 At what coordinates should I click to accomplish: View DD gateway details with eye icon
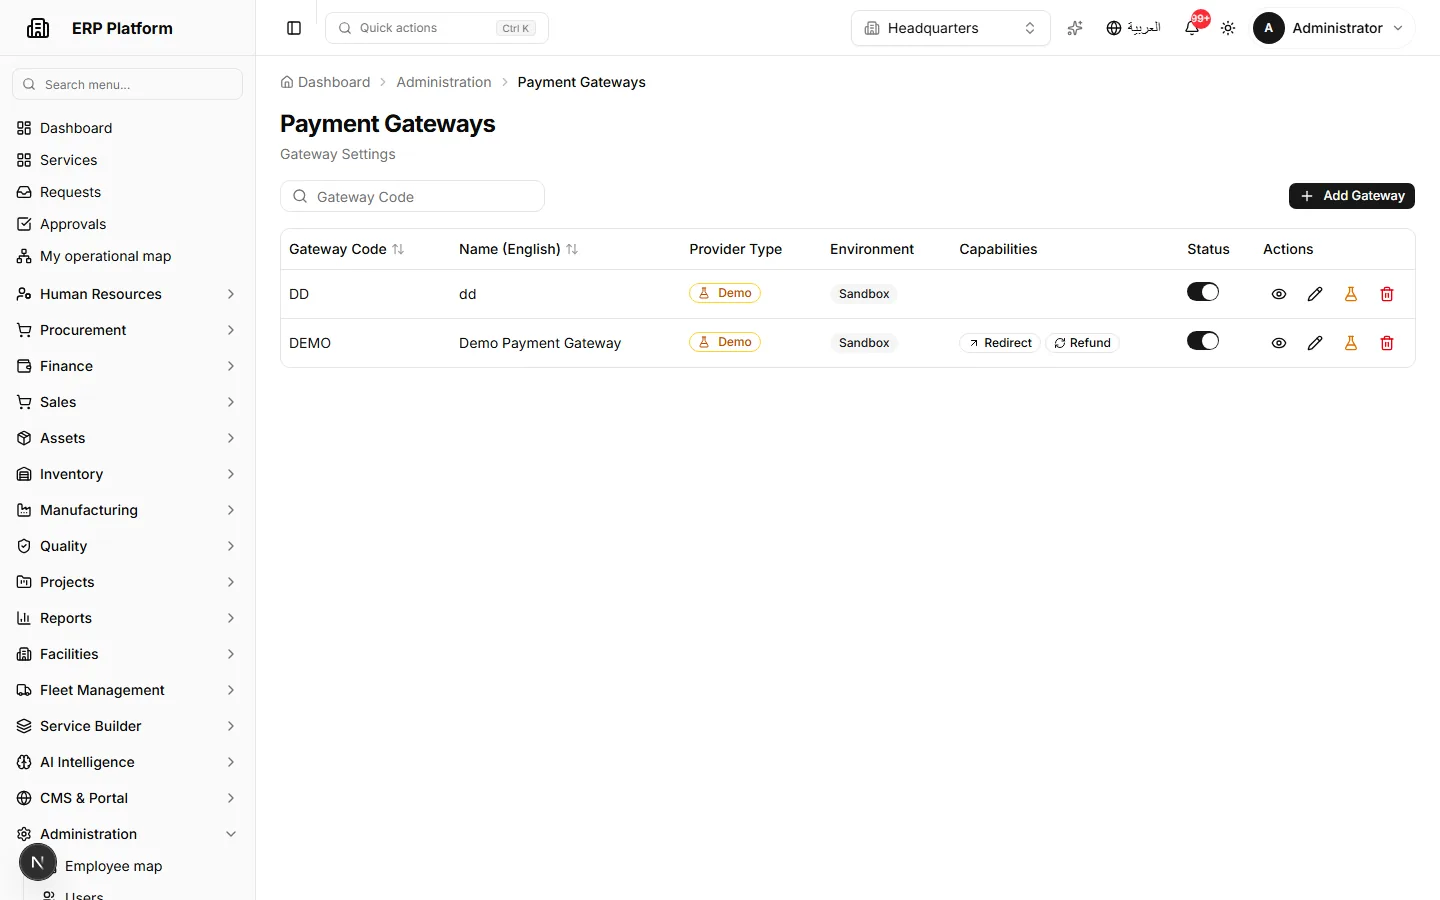click(x=1279, y=294)
